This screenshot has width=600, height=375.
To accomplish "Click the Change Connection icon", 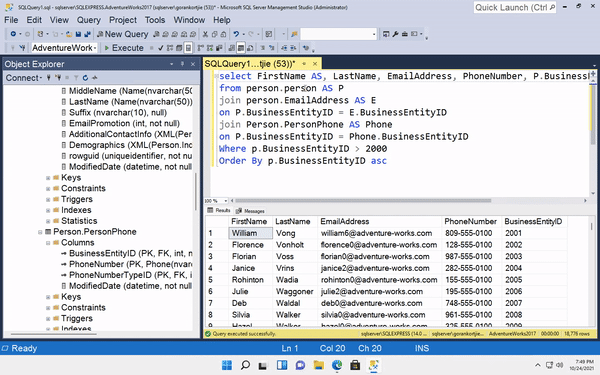I will [22, 48].
